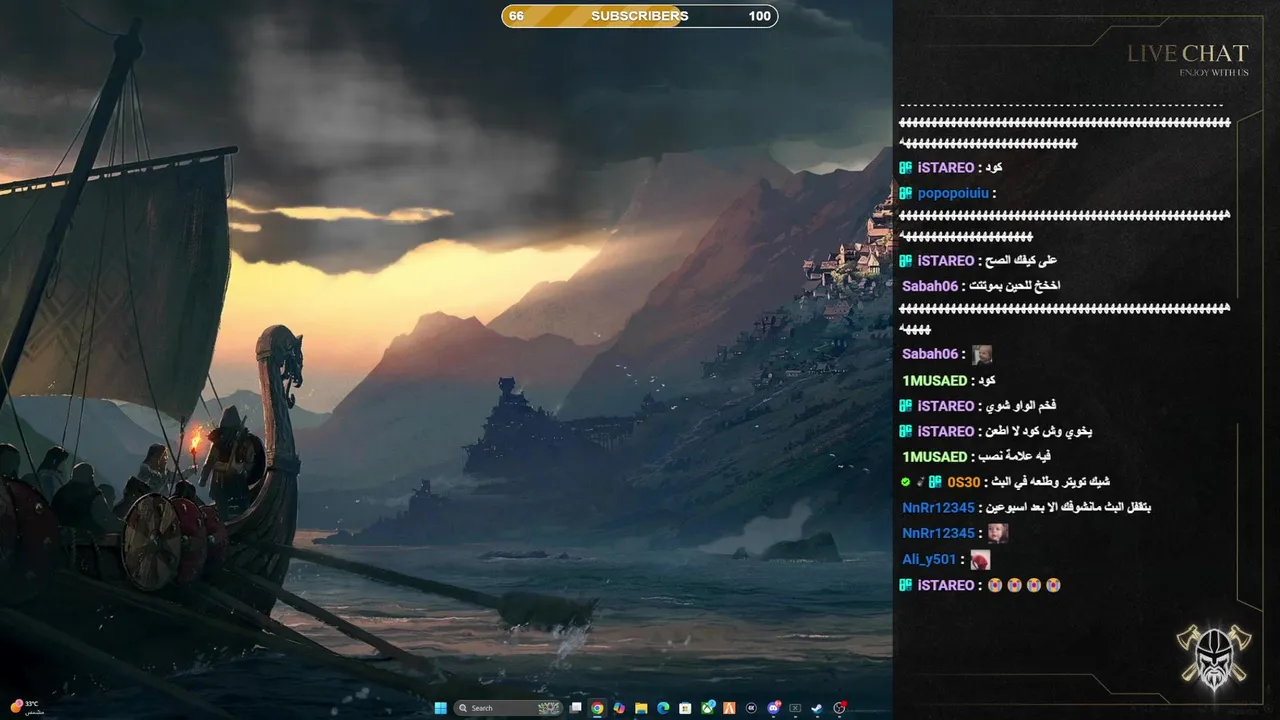
Task: Open OBS Studio from the taskbar
Action: tap(839, 708)
